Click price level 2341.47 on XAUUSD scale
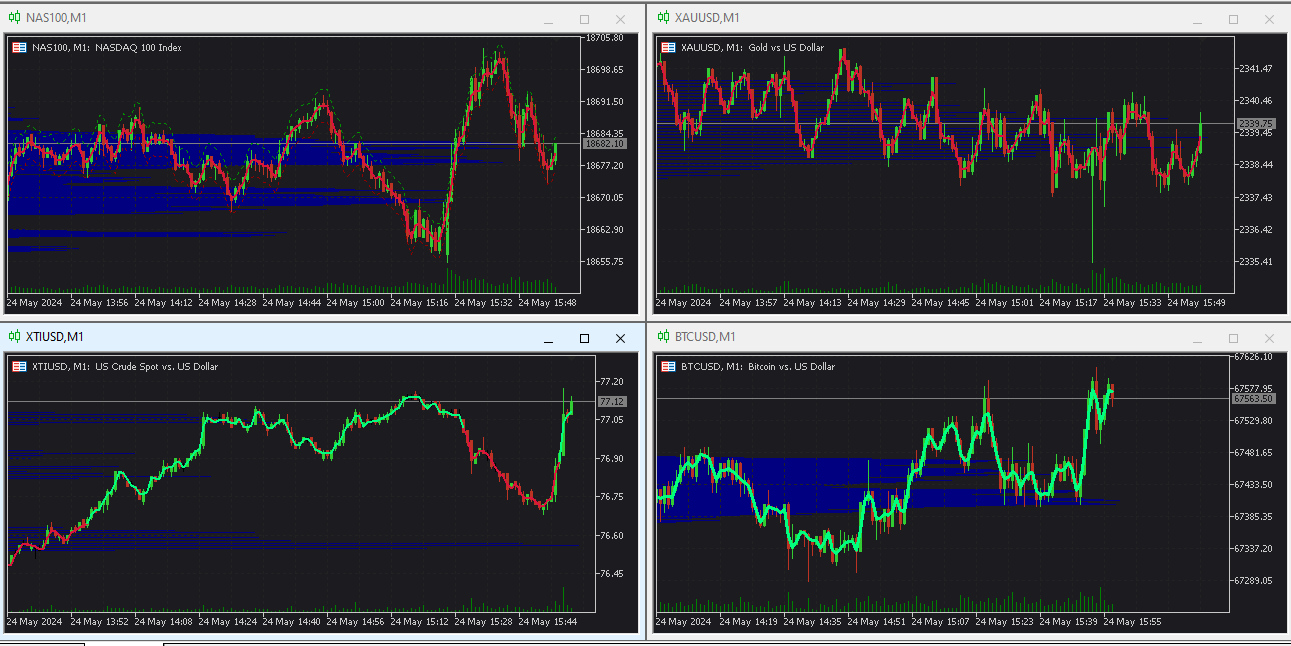Image resolution: width=1291 pixels, height=646 pixels. click(1255, 69)
